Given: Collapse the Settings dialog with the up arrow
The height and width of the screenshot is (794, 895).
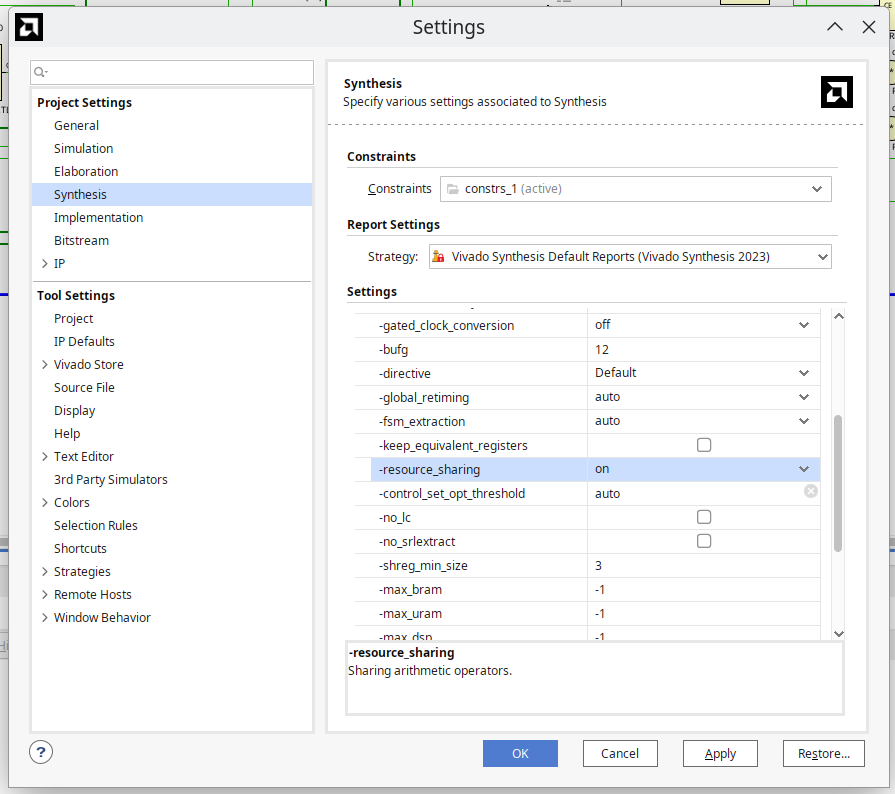Looking at the screenshot, I should tap(834, 27).
